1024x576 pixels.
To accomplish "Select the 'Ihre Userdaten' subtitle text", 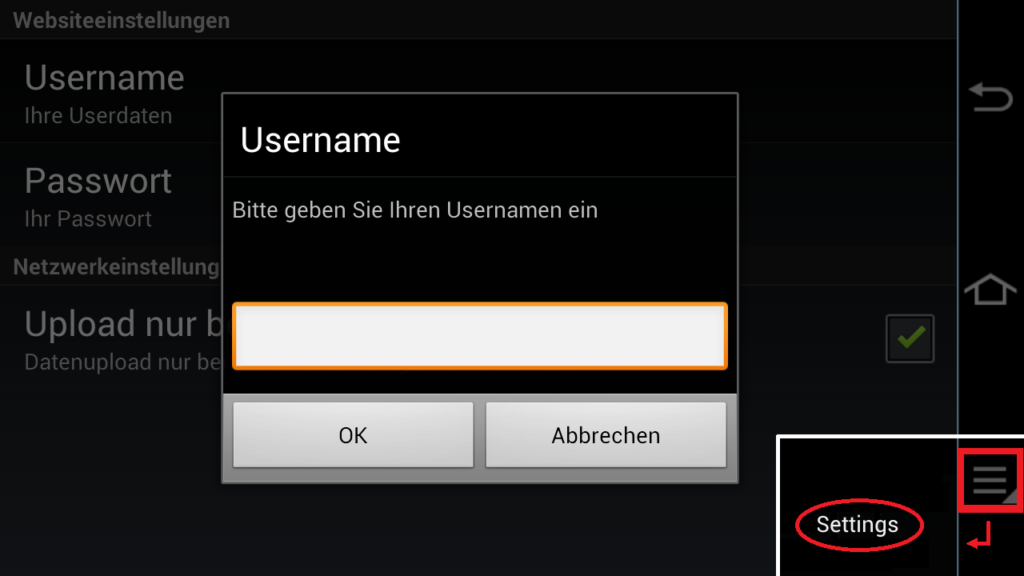I will click(99, 116).
